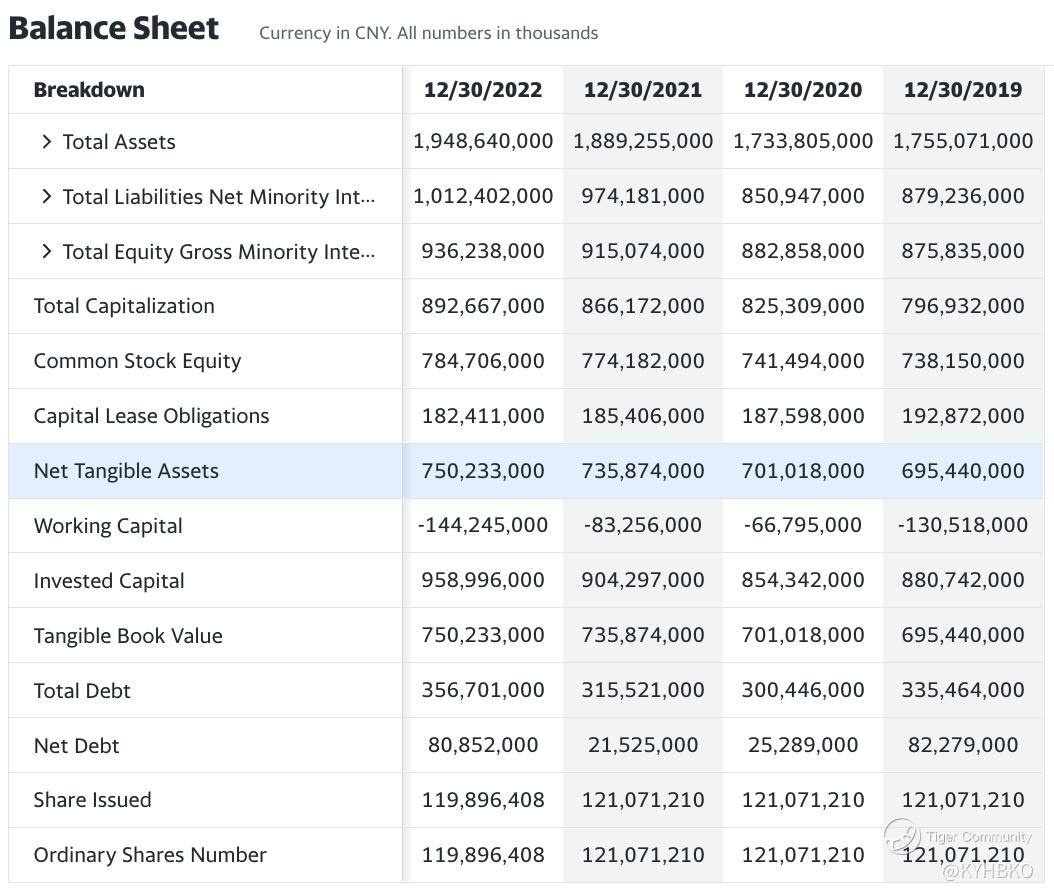
Task: Click the 12/30/2019 column header
Action: click(x=963, y=90)
